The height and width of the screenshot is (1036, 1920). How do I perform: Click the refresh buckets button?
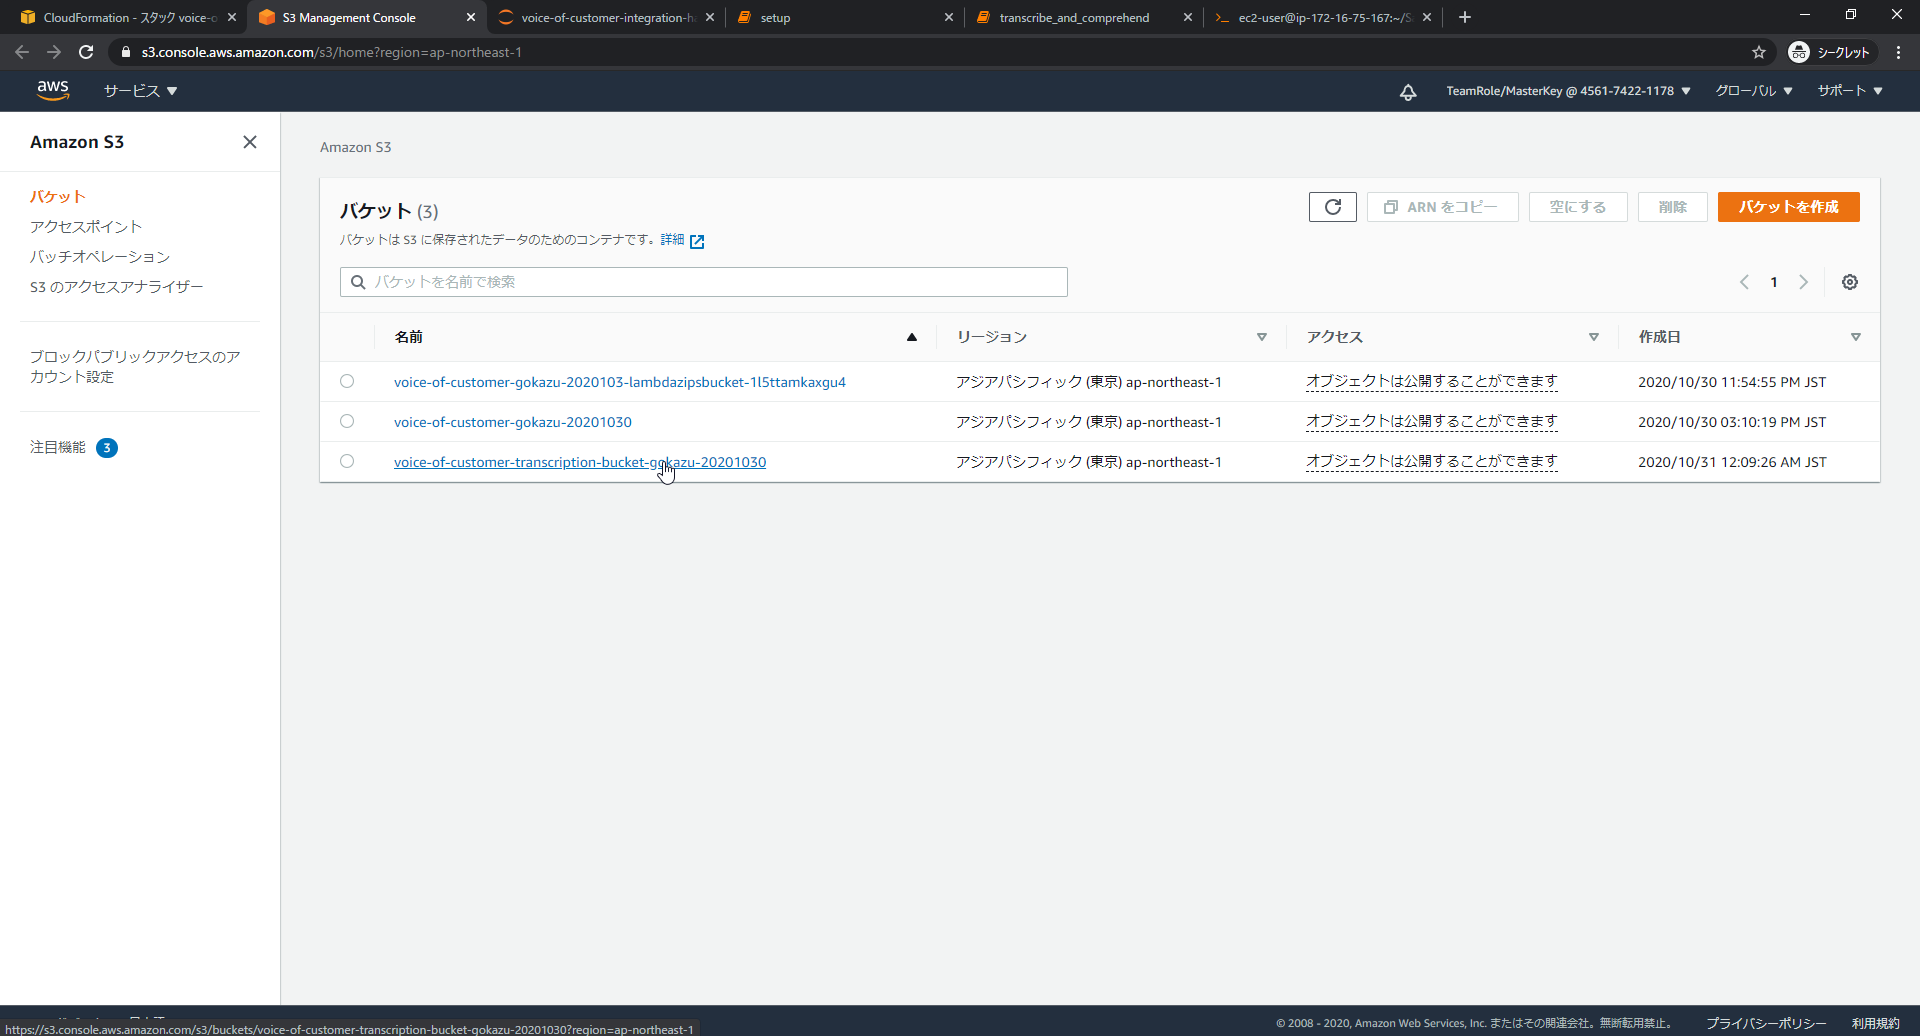1333,207
